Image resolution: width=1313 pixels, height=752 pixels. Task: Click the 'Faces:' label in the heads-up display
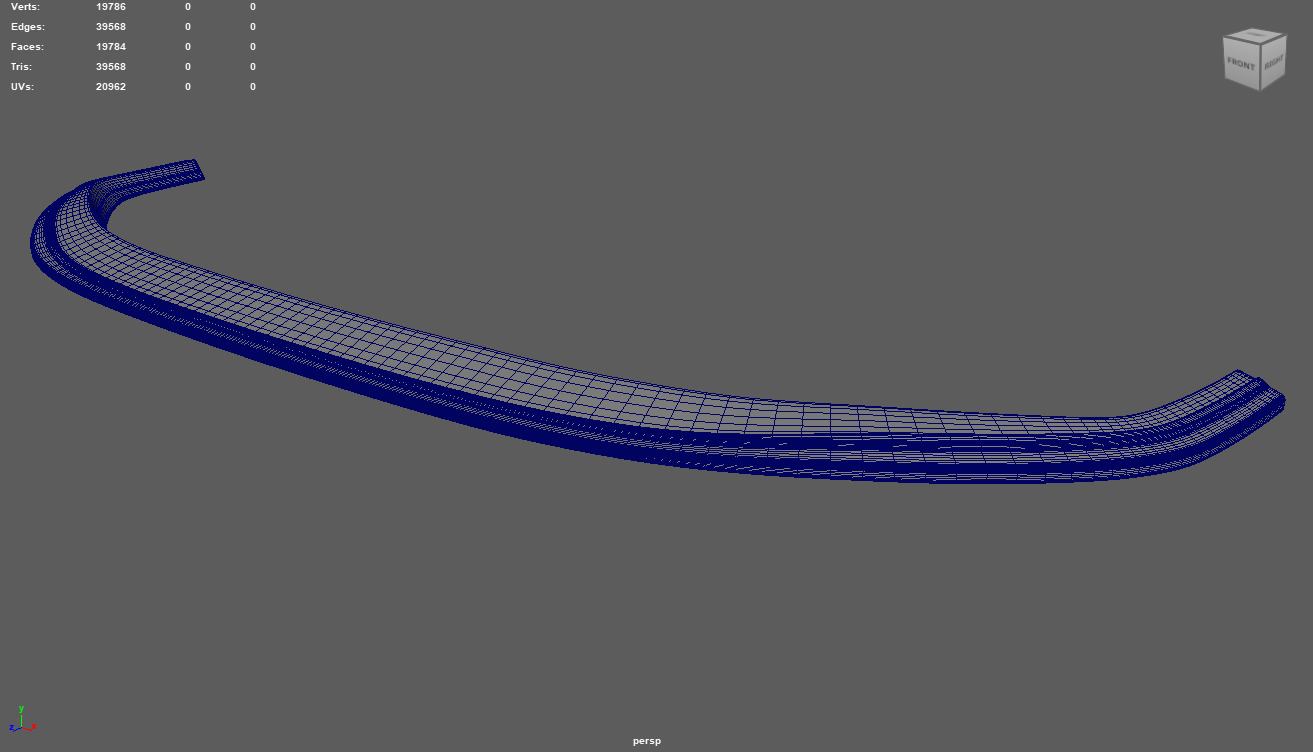pos(28,47)
